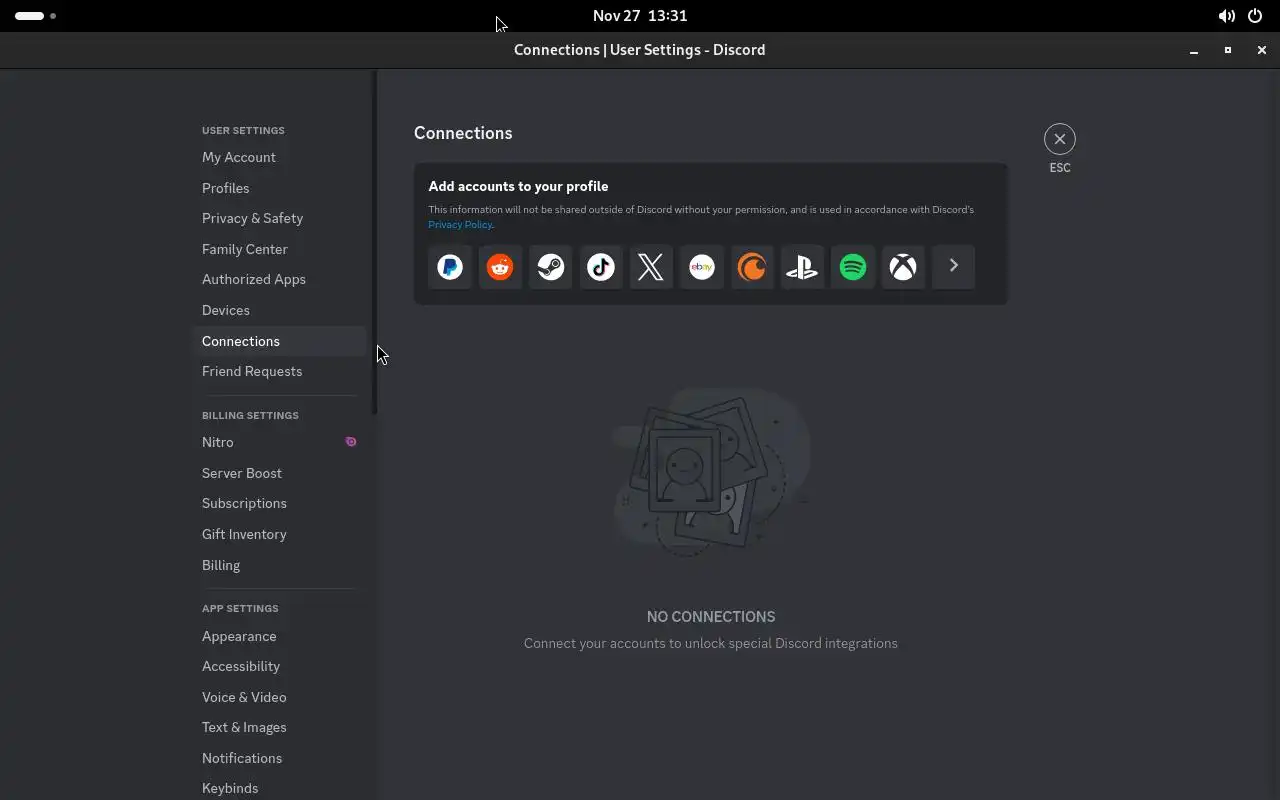Minimize the Discord window
The image size is (1280, 800).
[x=1194, y=50]
